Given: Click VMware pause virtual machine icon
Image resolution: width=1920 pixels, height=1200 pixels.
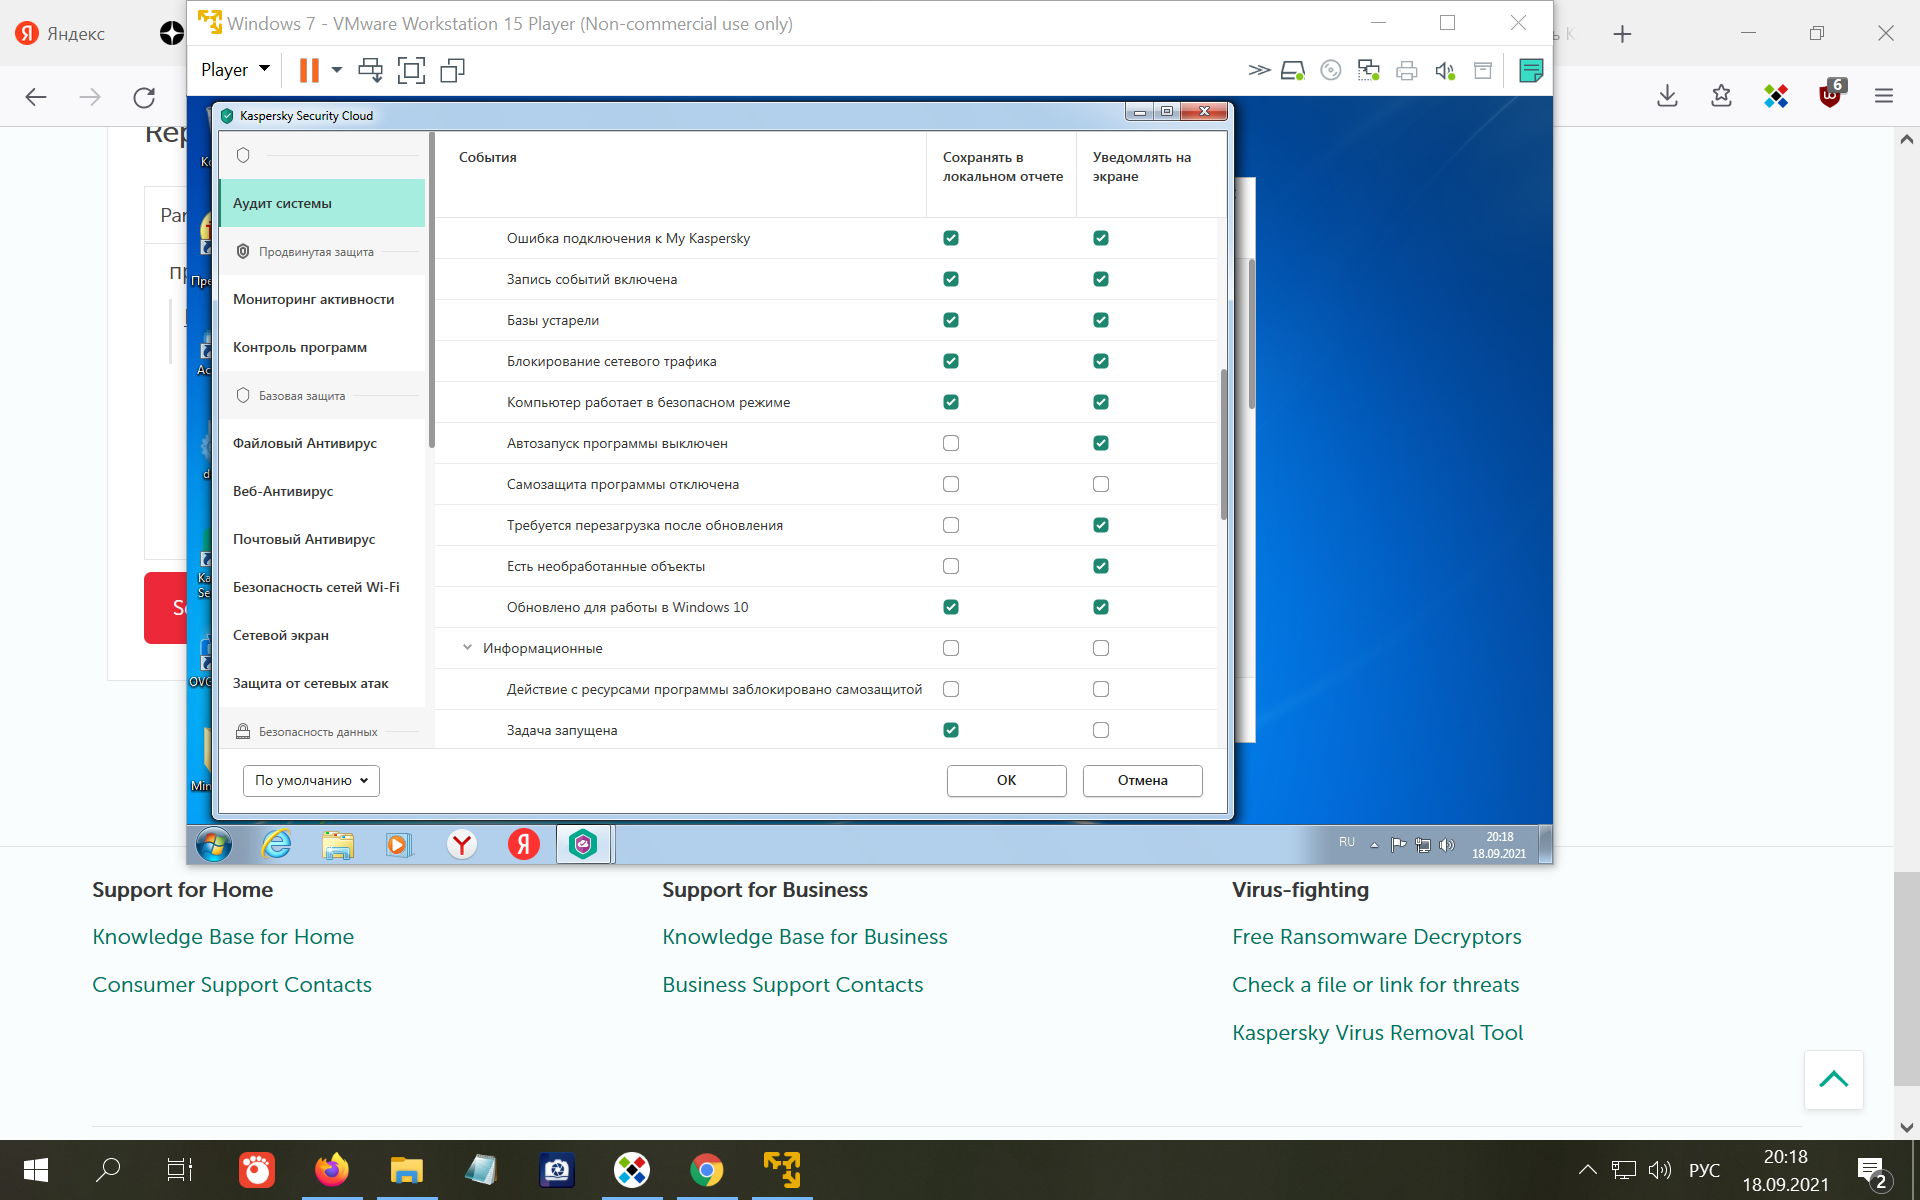Looking at the screenshot, I should 309,70.
